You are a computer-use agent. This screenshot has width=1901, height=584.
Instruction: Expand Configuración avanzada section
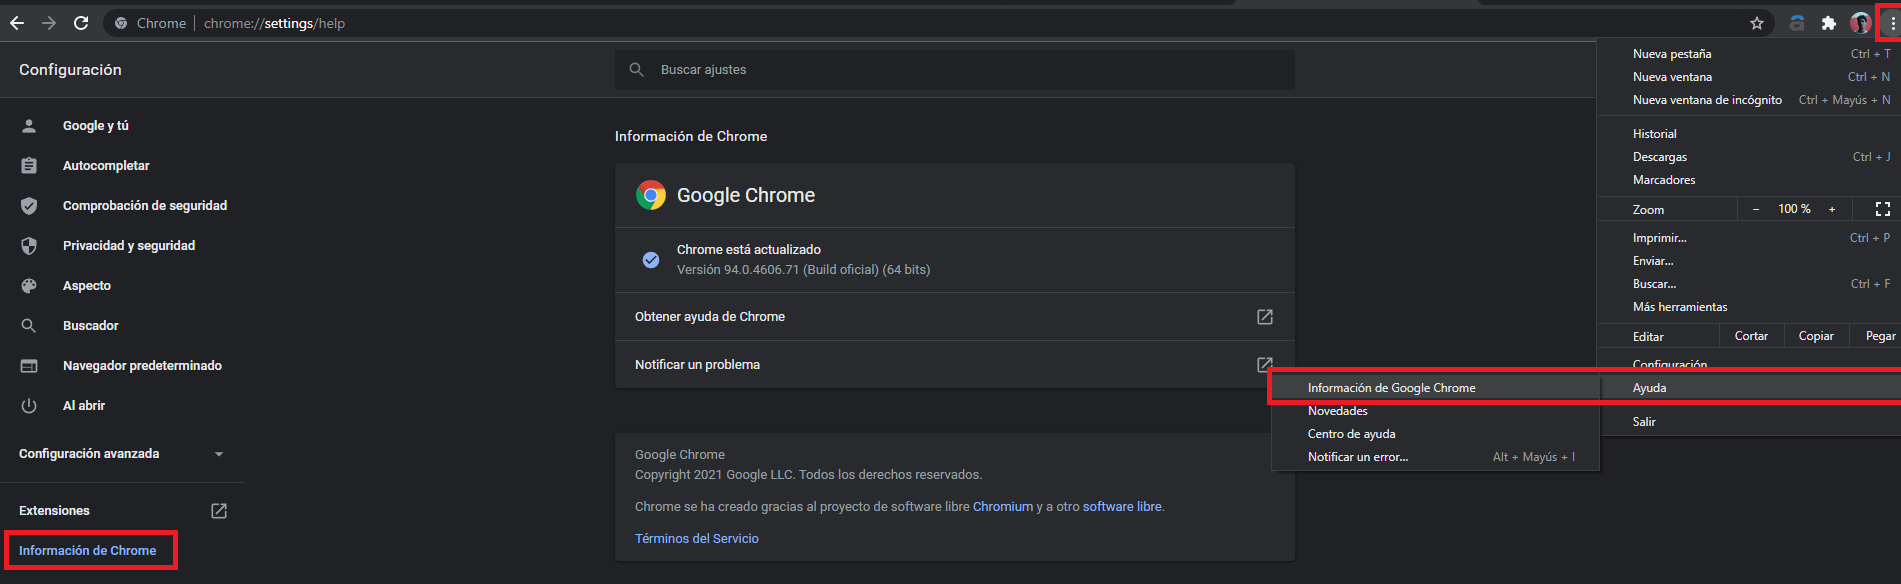122,454
